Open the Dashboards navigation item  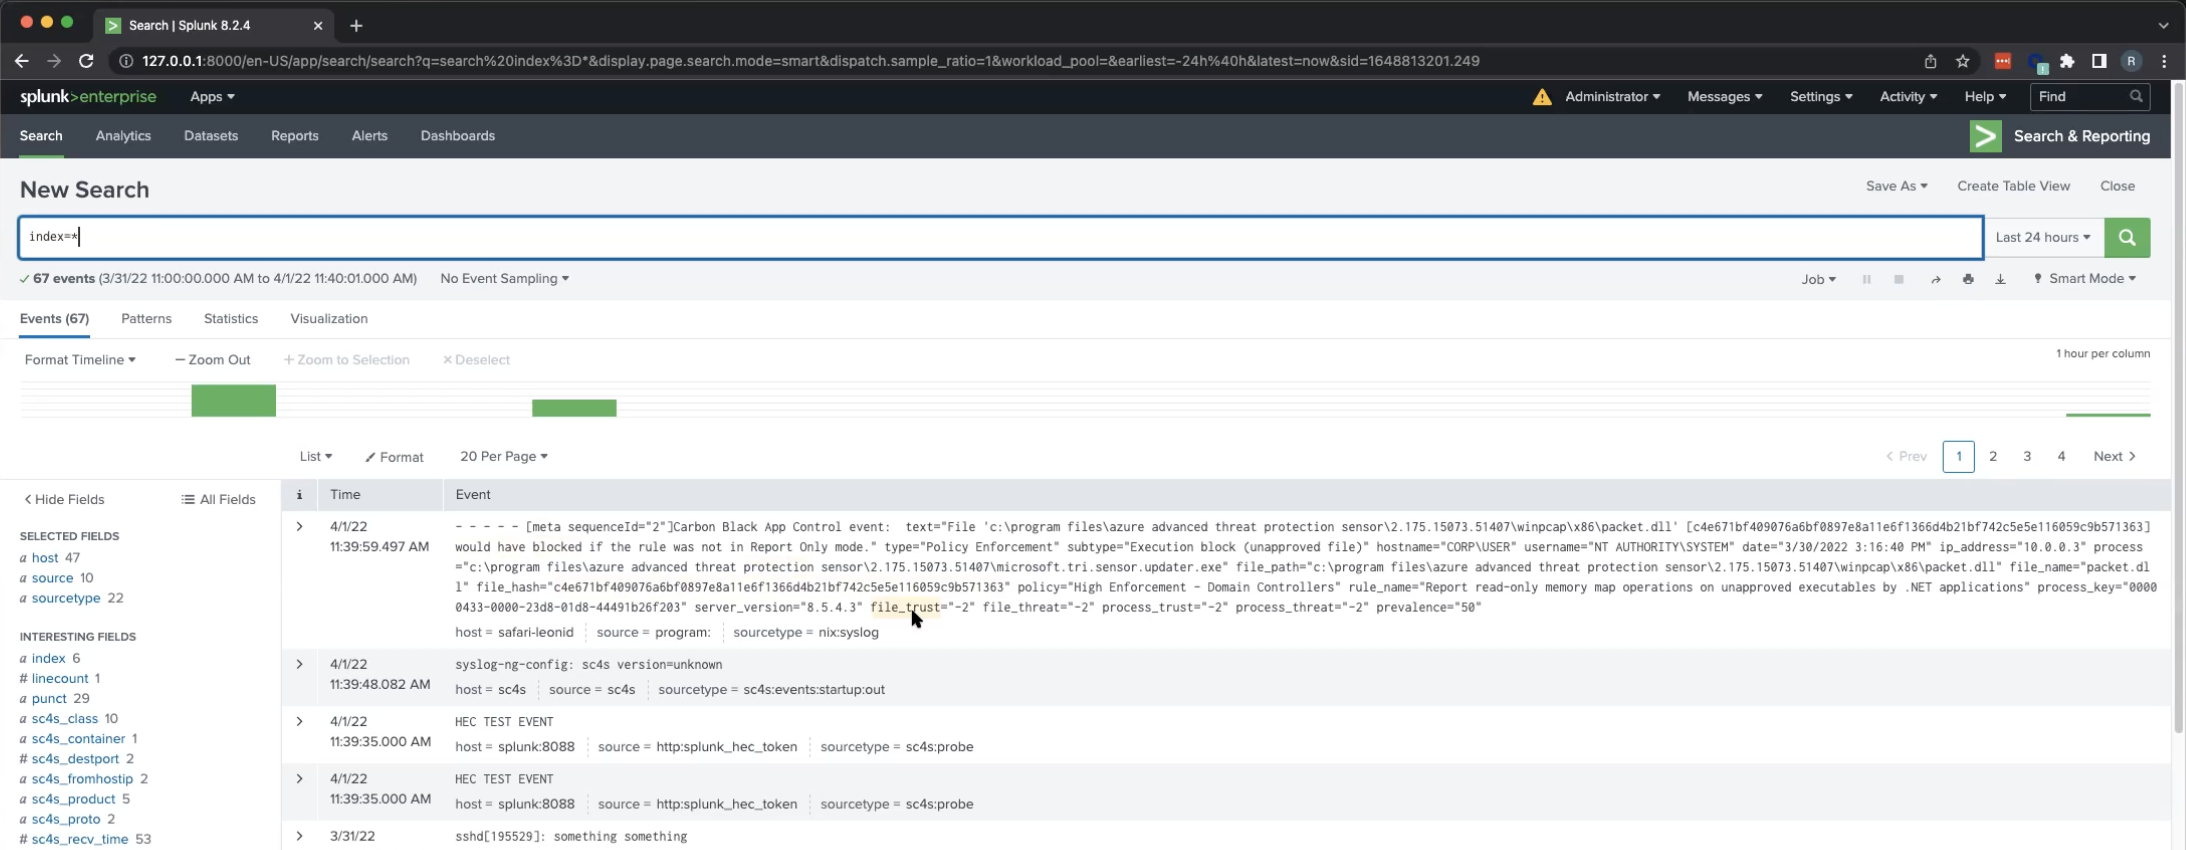pyautogui.click(x=457, y=136)
